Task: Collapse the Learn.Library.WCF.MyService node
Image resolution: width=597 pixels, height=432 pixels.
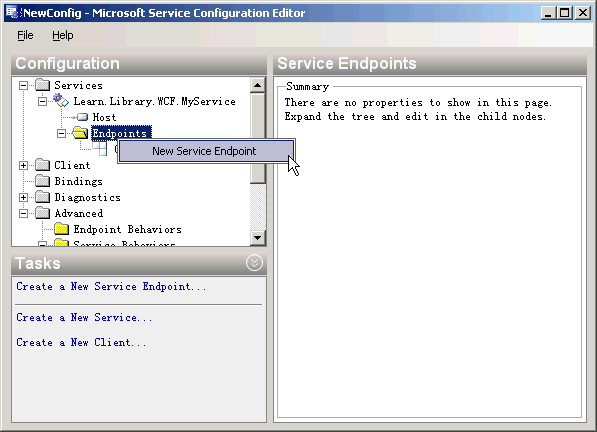Action: tap(42, 101)
